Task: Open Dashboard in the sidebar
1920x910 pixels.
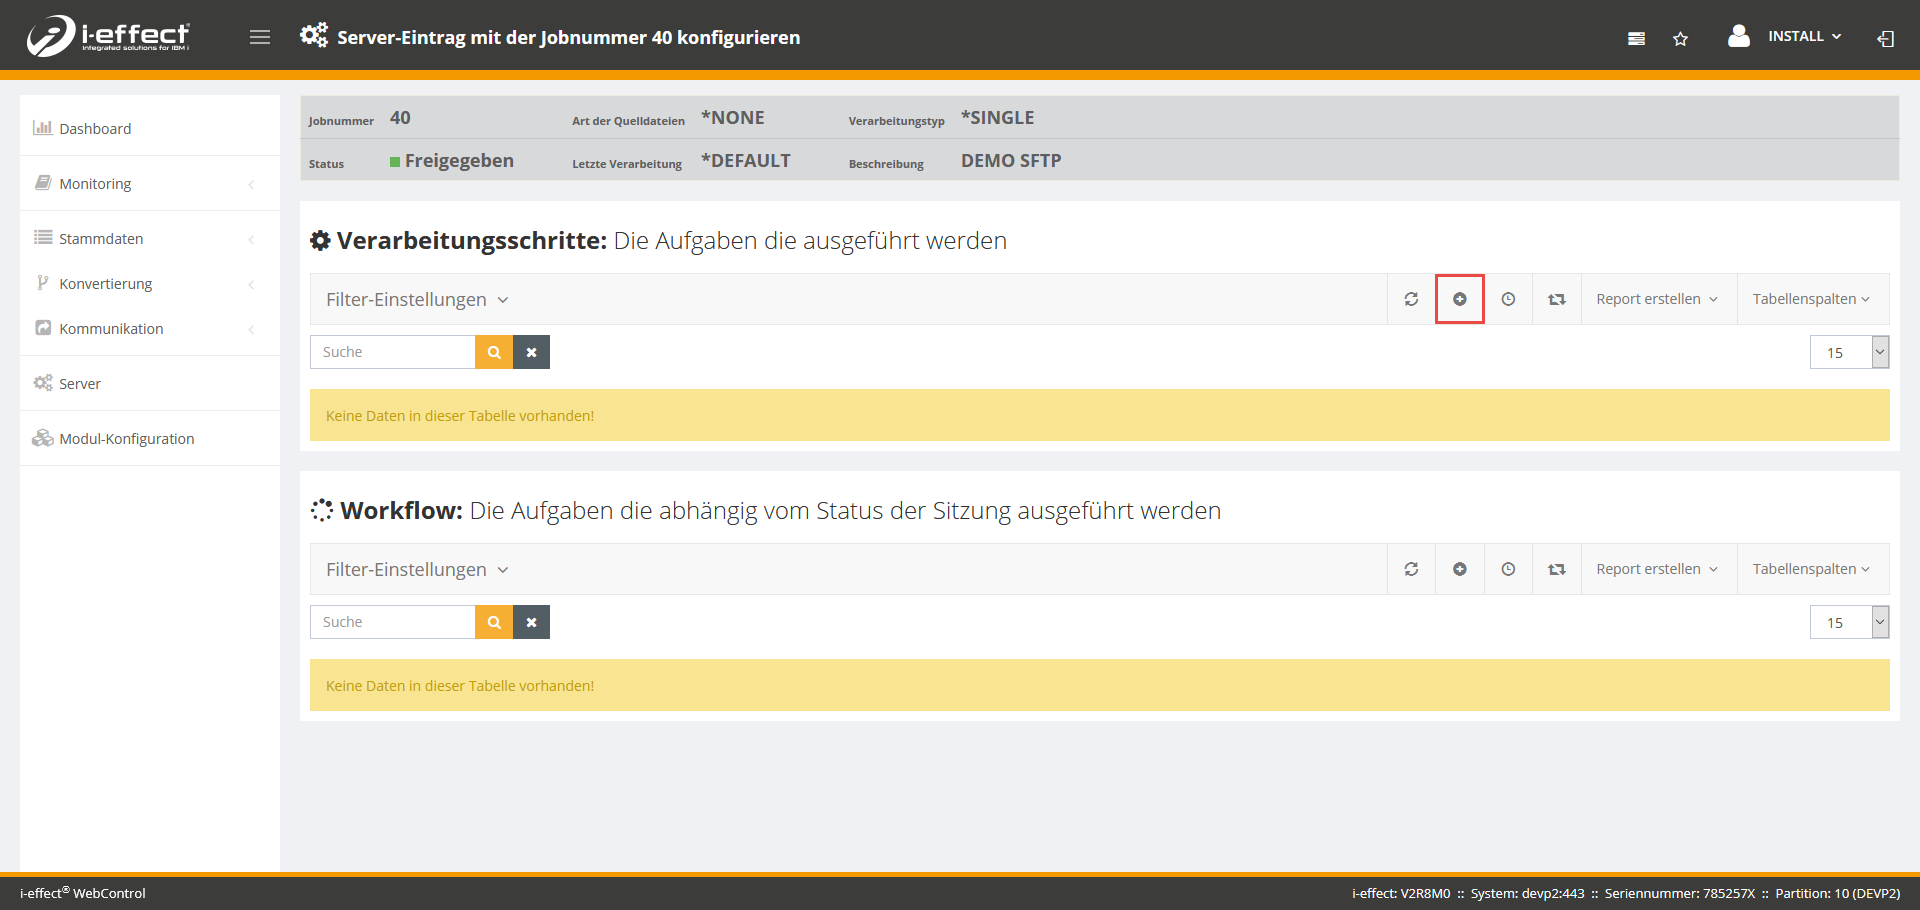Action: coord(95,128)
